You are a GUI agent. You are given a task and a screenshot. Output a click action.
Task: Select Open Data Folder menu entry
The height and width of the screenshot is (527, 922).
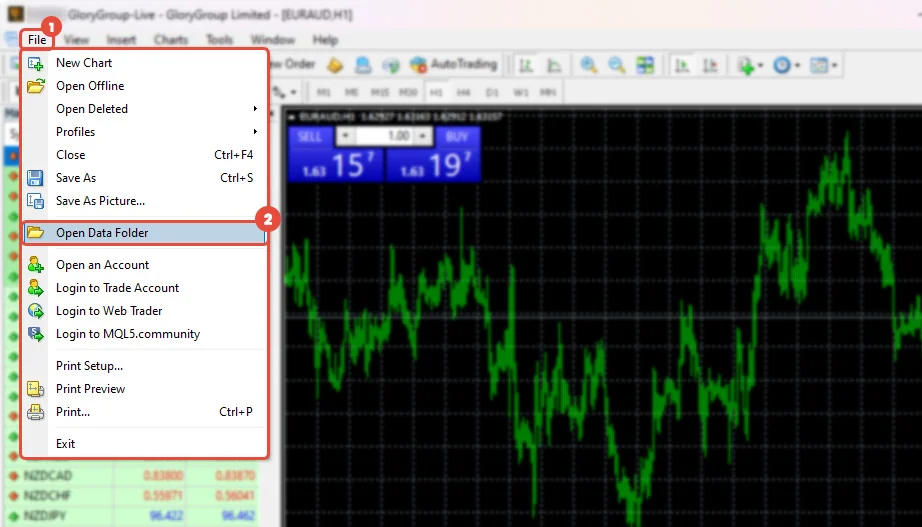[x=102, y=233]
